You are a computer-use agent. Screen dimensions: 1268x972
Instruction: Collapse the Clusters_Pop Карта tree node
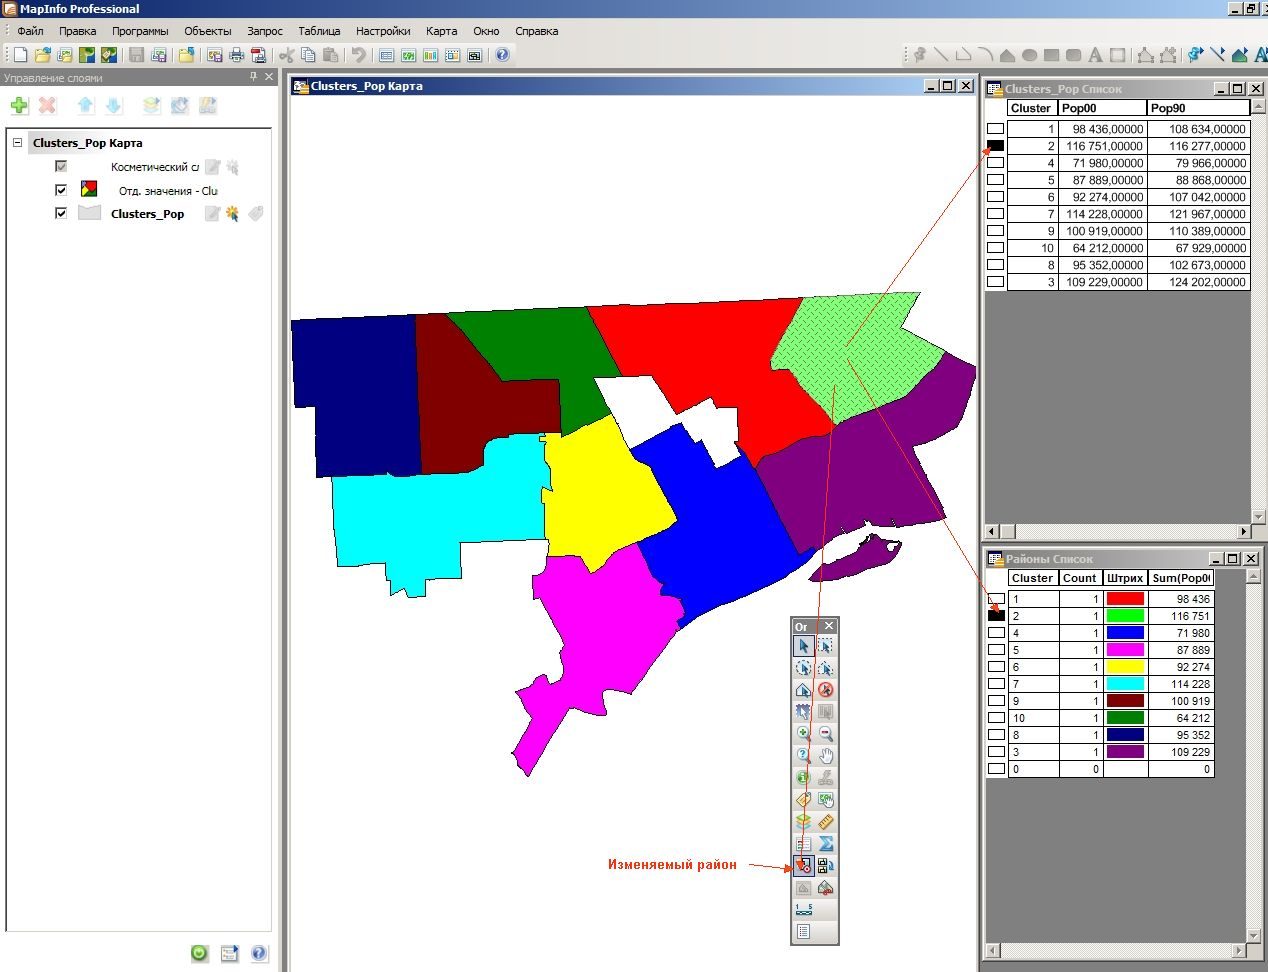[x=17, y=143]
